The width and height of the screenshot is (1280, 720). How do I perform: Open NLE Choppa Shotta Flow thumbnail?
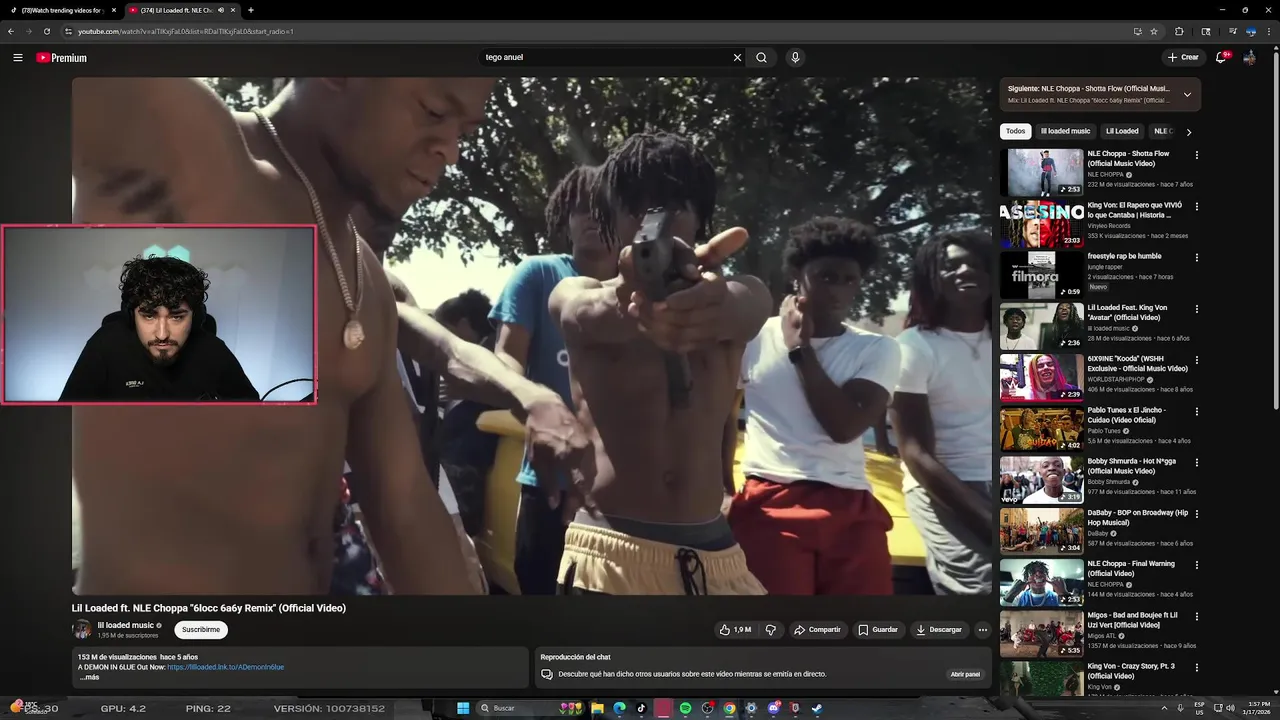tap(1041, 173)
